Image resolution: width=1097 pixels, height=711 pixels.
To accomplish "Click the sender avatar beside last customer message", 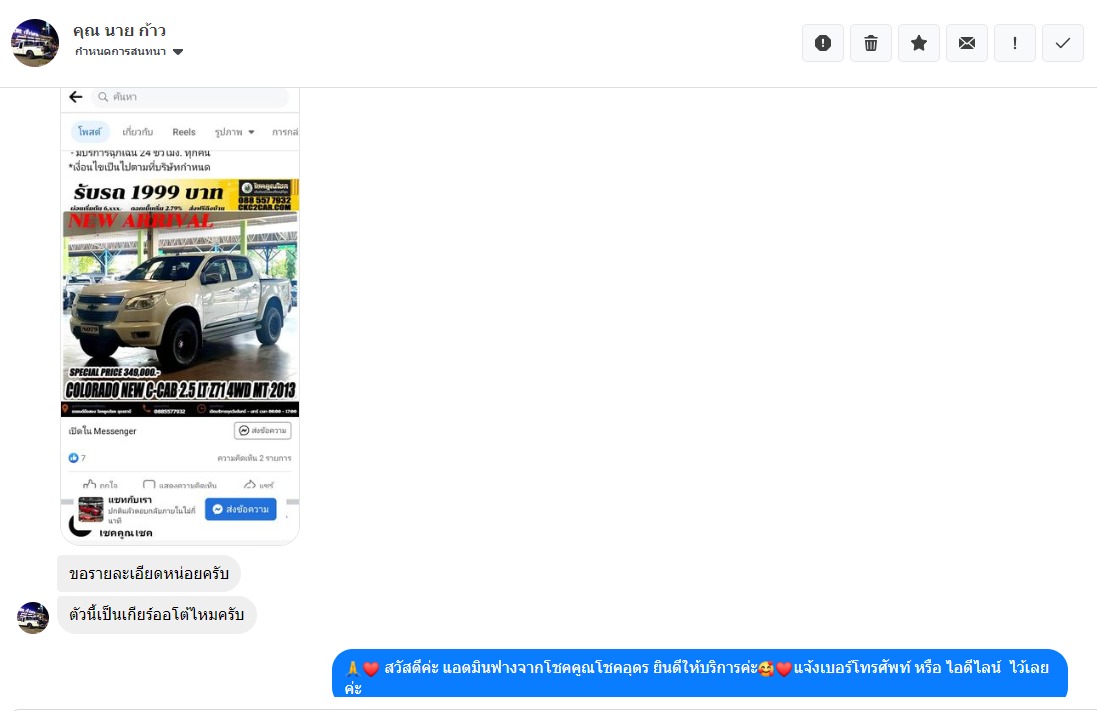I will pyautogui.click(x=33, y=618).
